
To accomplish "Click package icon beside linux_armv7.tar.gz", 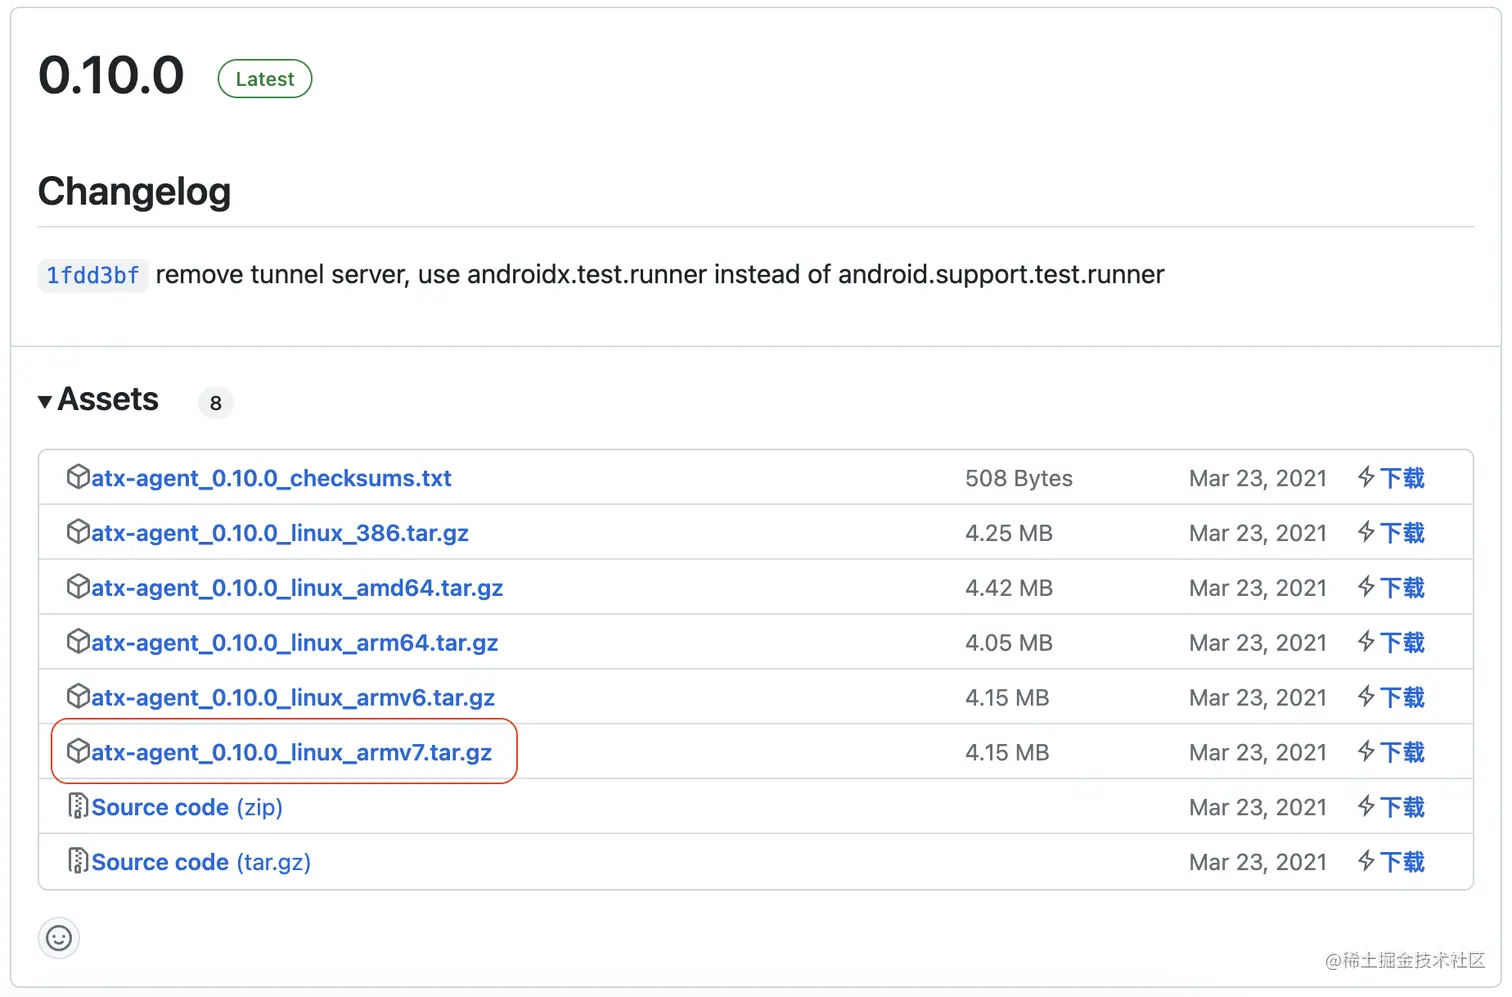I will (78, 751).
